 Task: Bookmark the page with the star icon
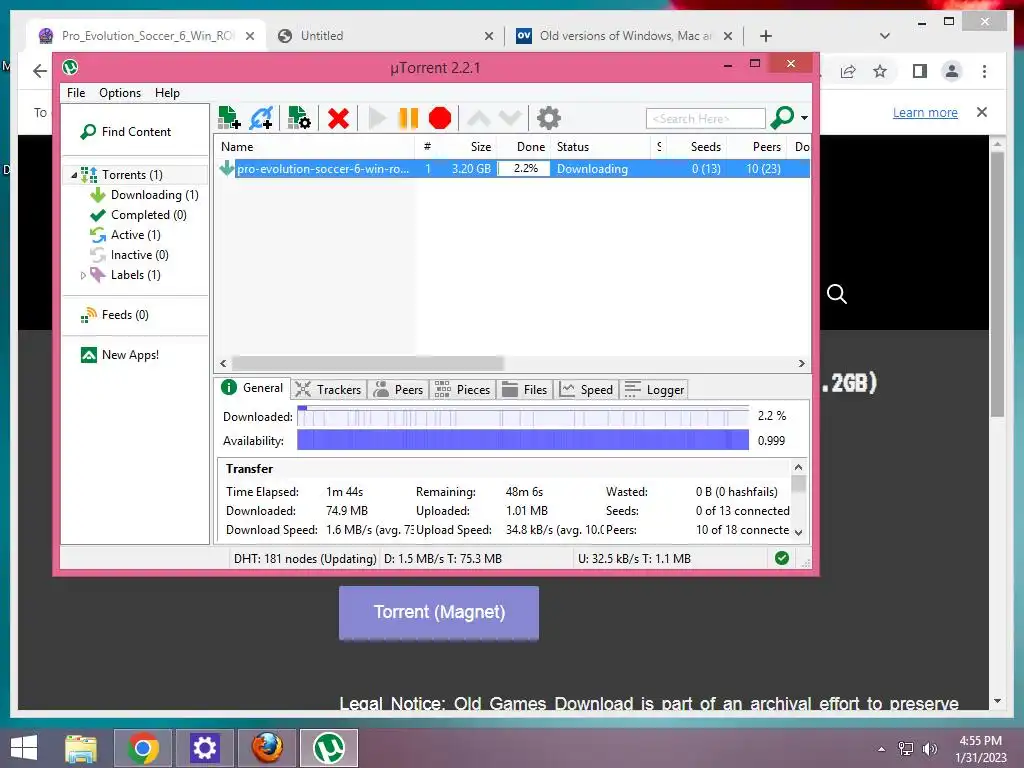(880, 71)
